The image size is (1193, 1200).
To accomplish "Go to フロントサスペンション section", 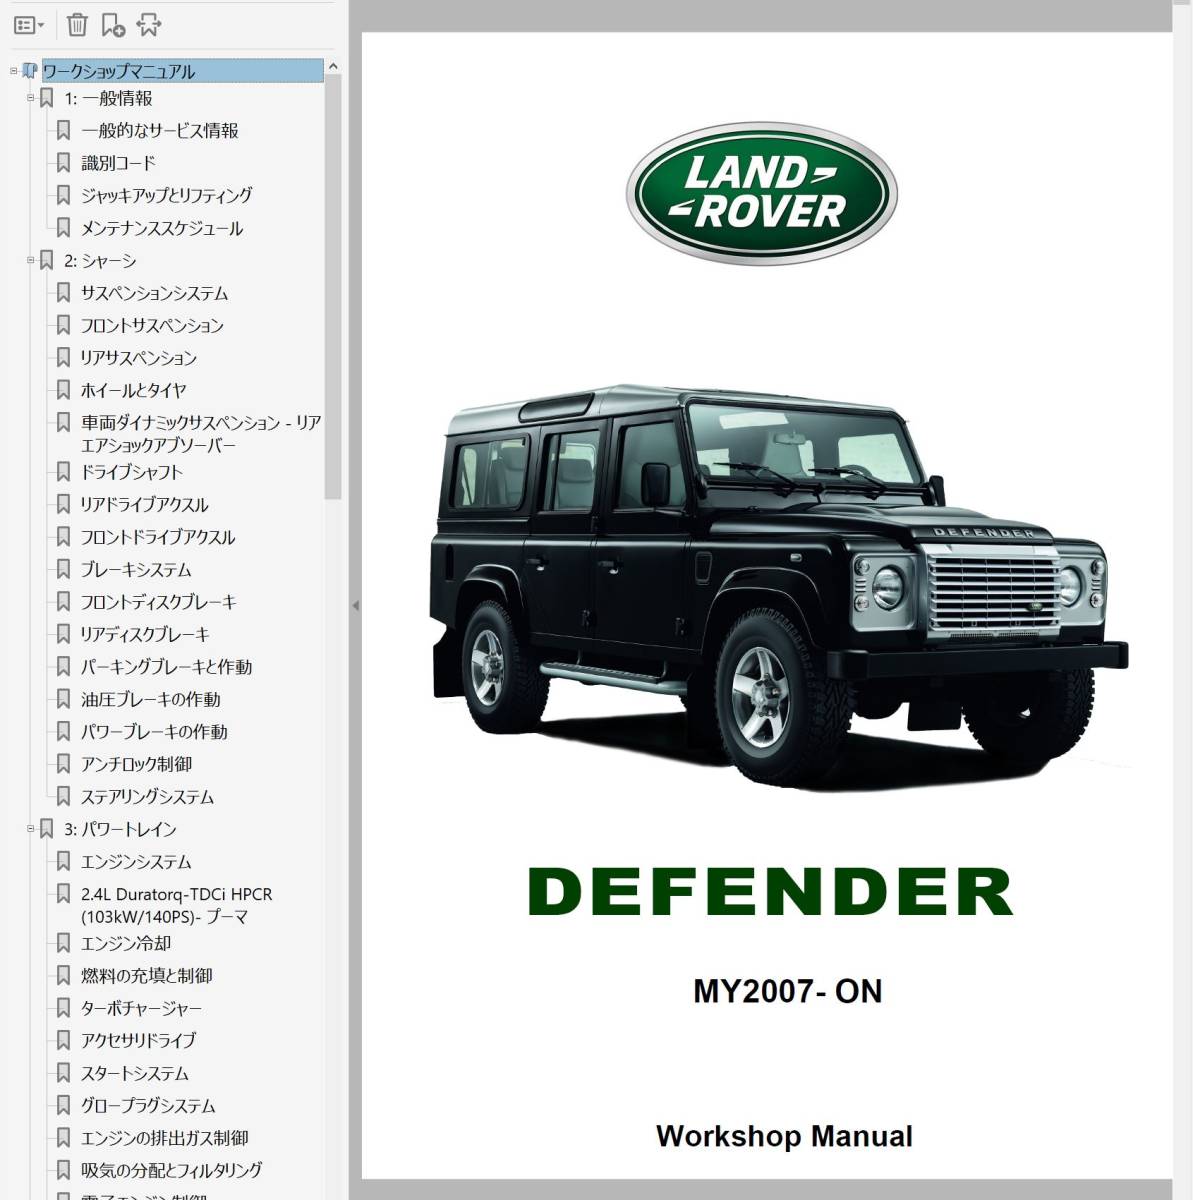I will [153, 325].
